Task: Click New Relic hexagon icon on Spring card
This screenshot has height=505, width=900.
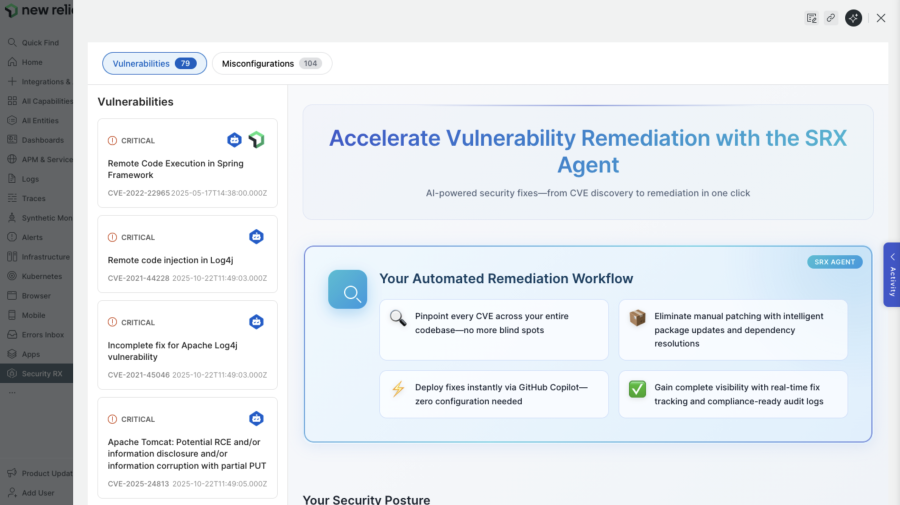Action: tap(257, 140)
